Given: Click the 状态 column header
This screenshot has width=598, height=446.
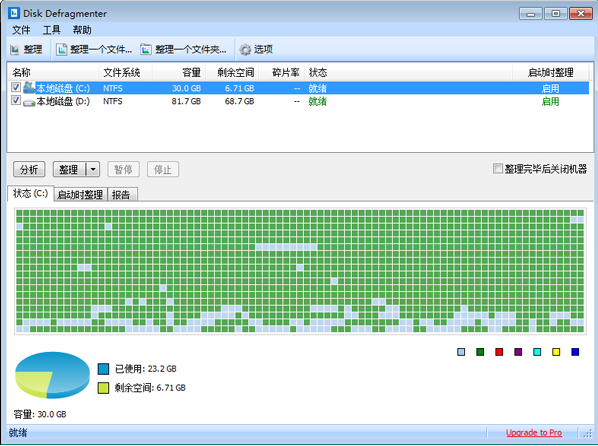Looking at the screenshot, I should pyautogui.click(x=408, y=72).
